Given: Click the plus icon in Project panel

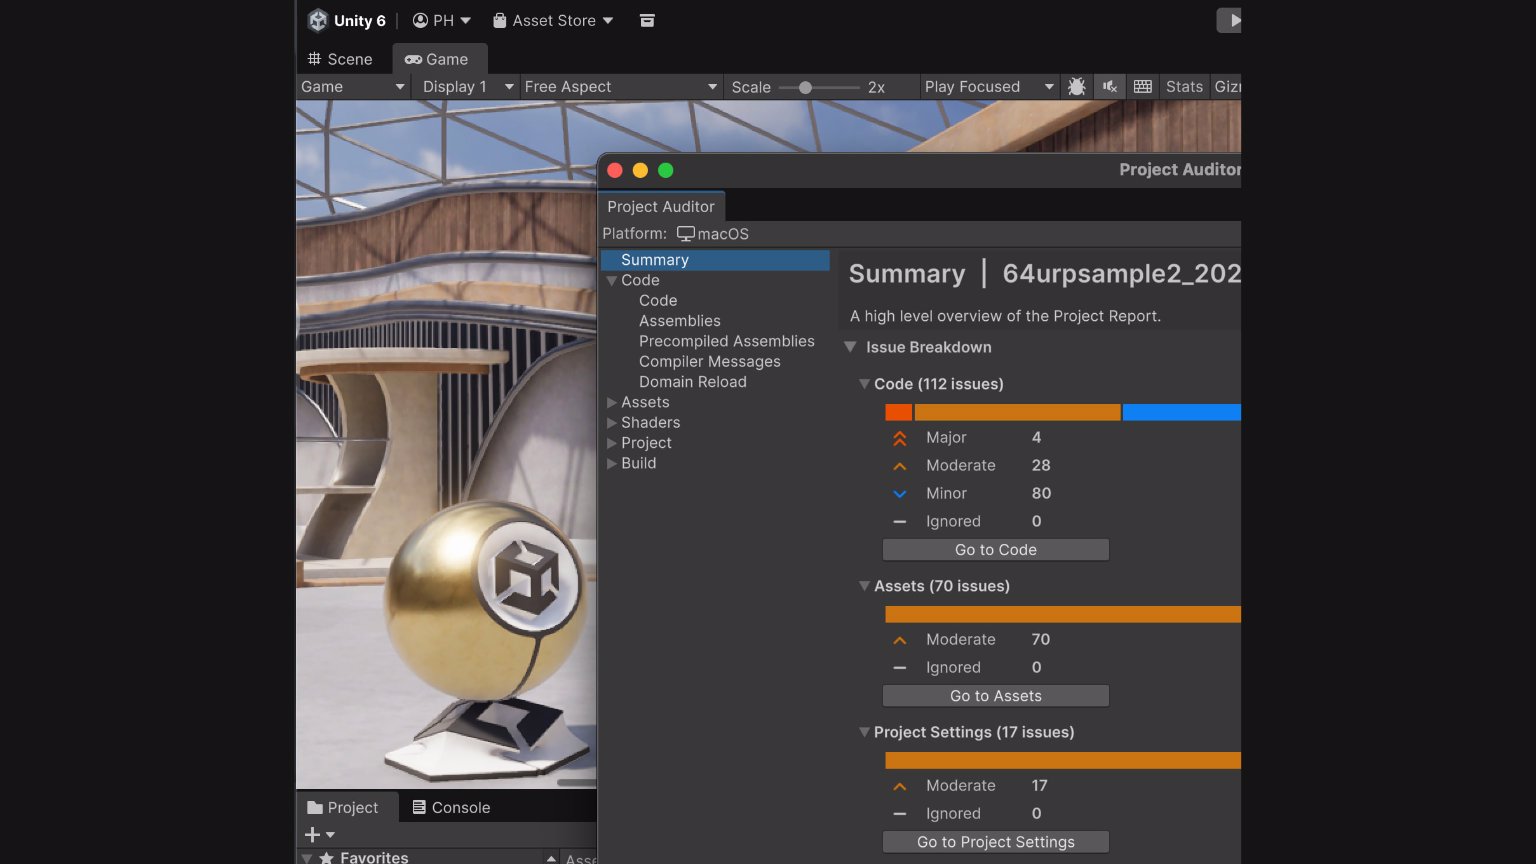Looking at the screenshot, I should [313, 835].
